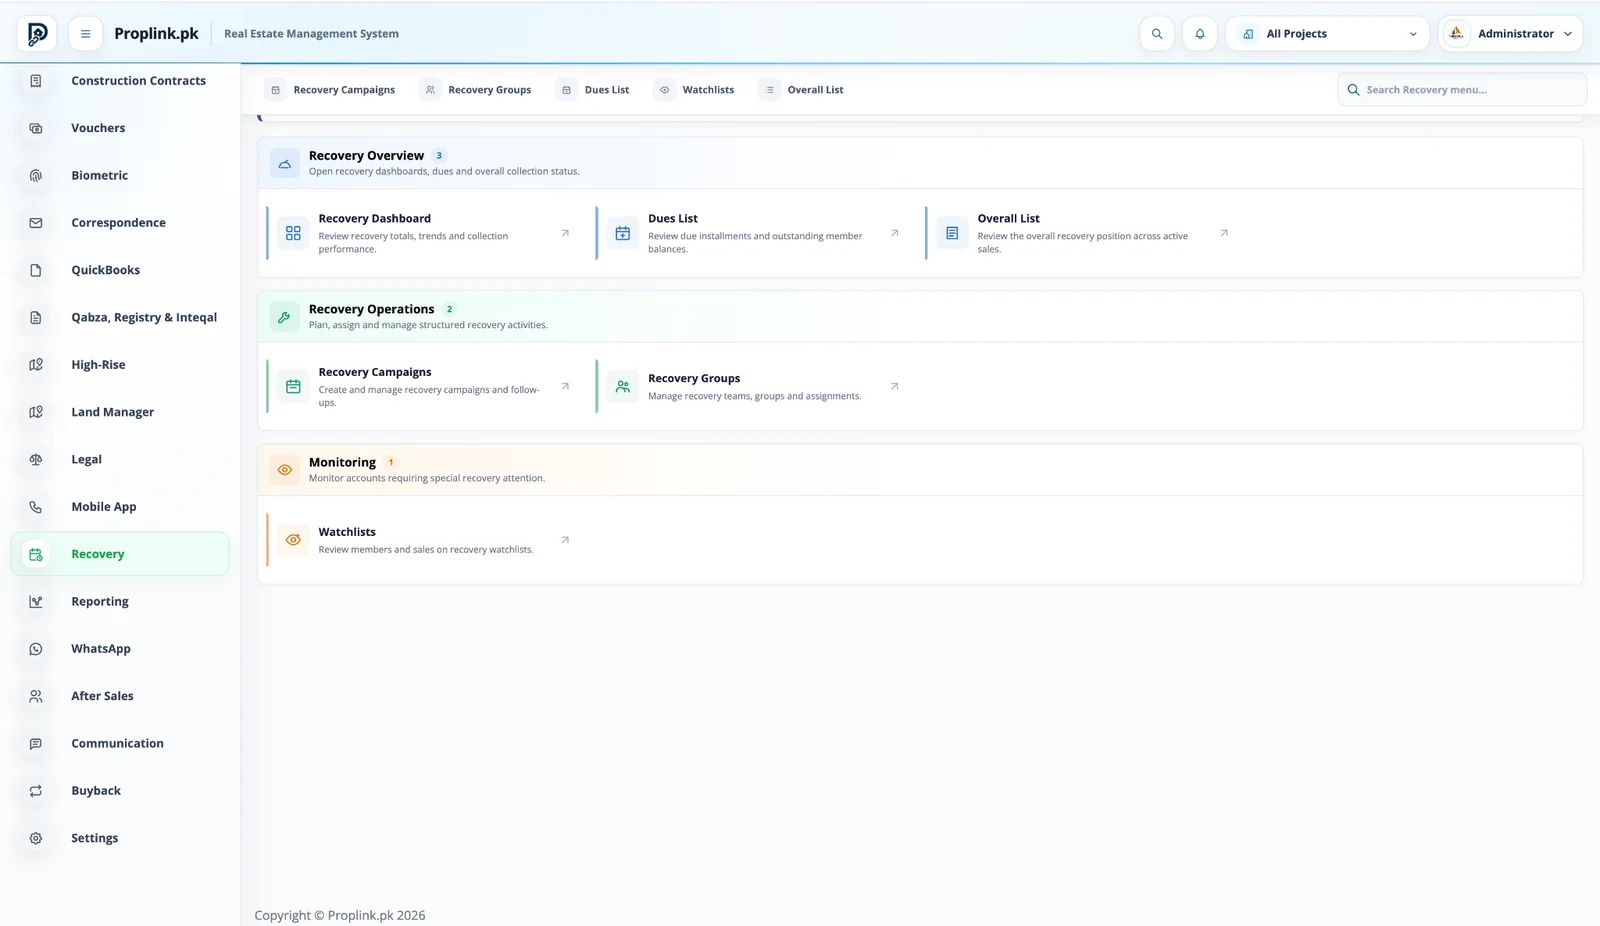Click the Recovery Overview section header icon
Image resolution: width=1600 pixels, height=926 pixels.
pos(285,163)
